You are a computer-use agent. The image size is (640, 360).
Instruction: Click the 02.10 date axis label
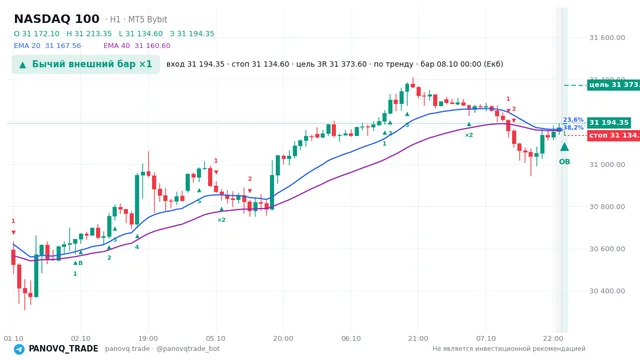80,339
